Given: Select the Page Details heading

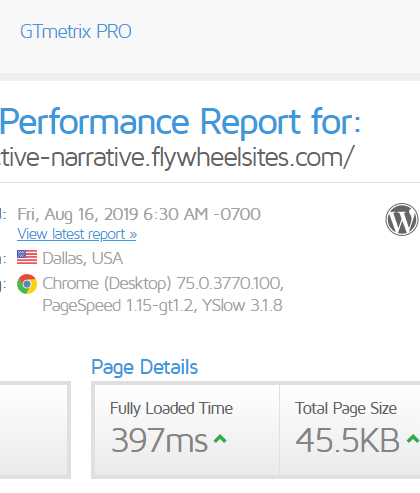Looking at the screenshot, I should 145,367.
